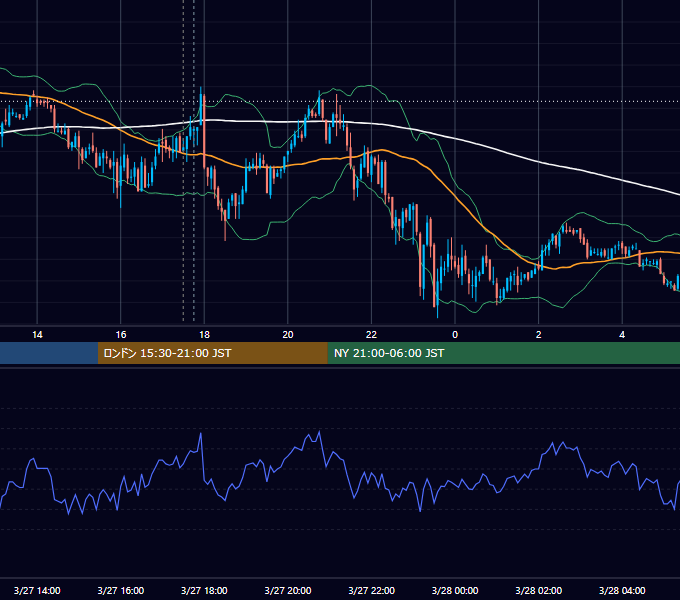The image size is (680, 600).
Task: Click the 3/27 20:00 date label
Action: click(x=288, y=590)
